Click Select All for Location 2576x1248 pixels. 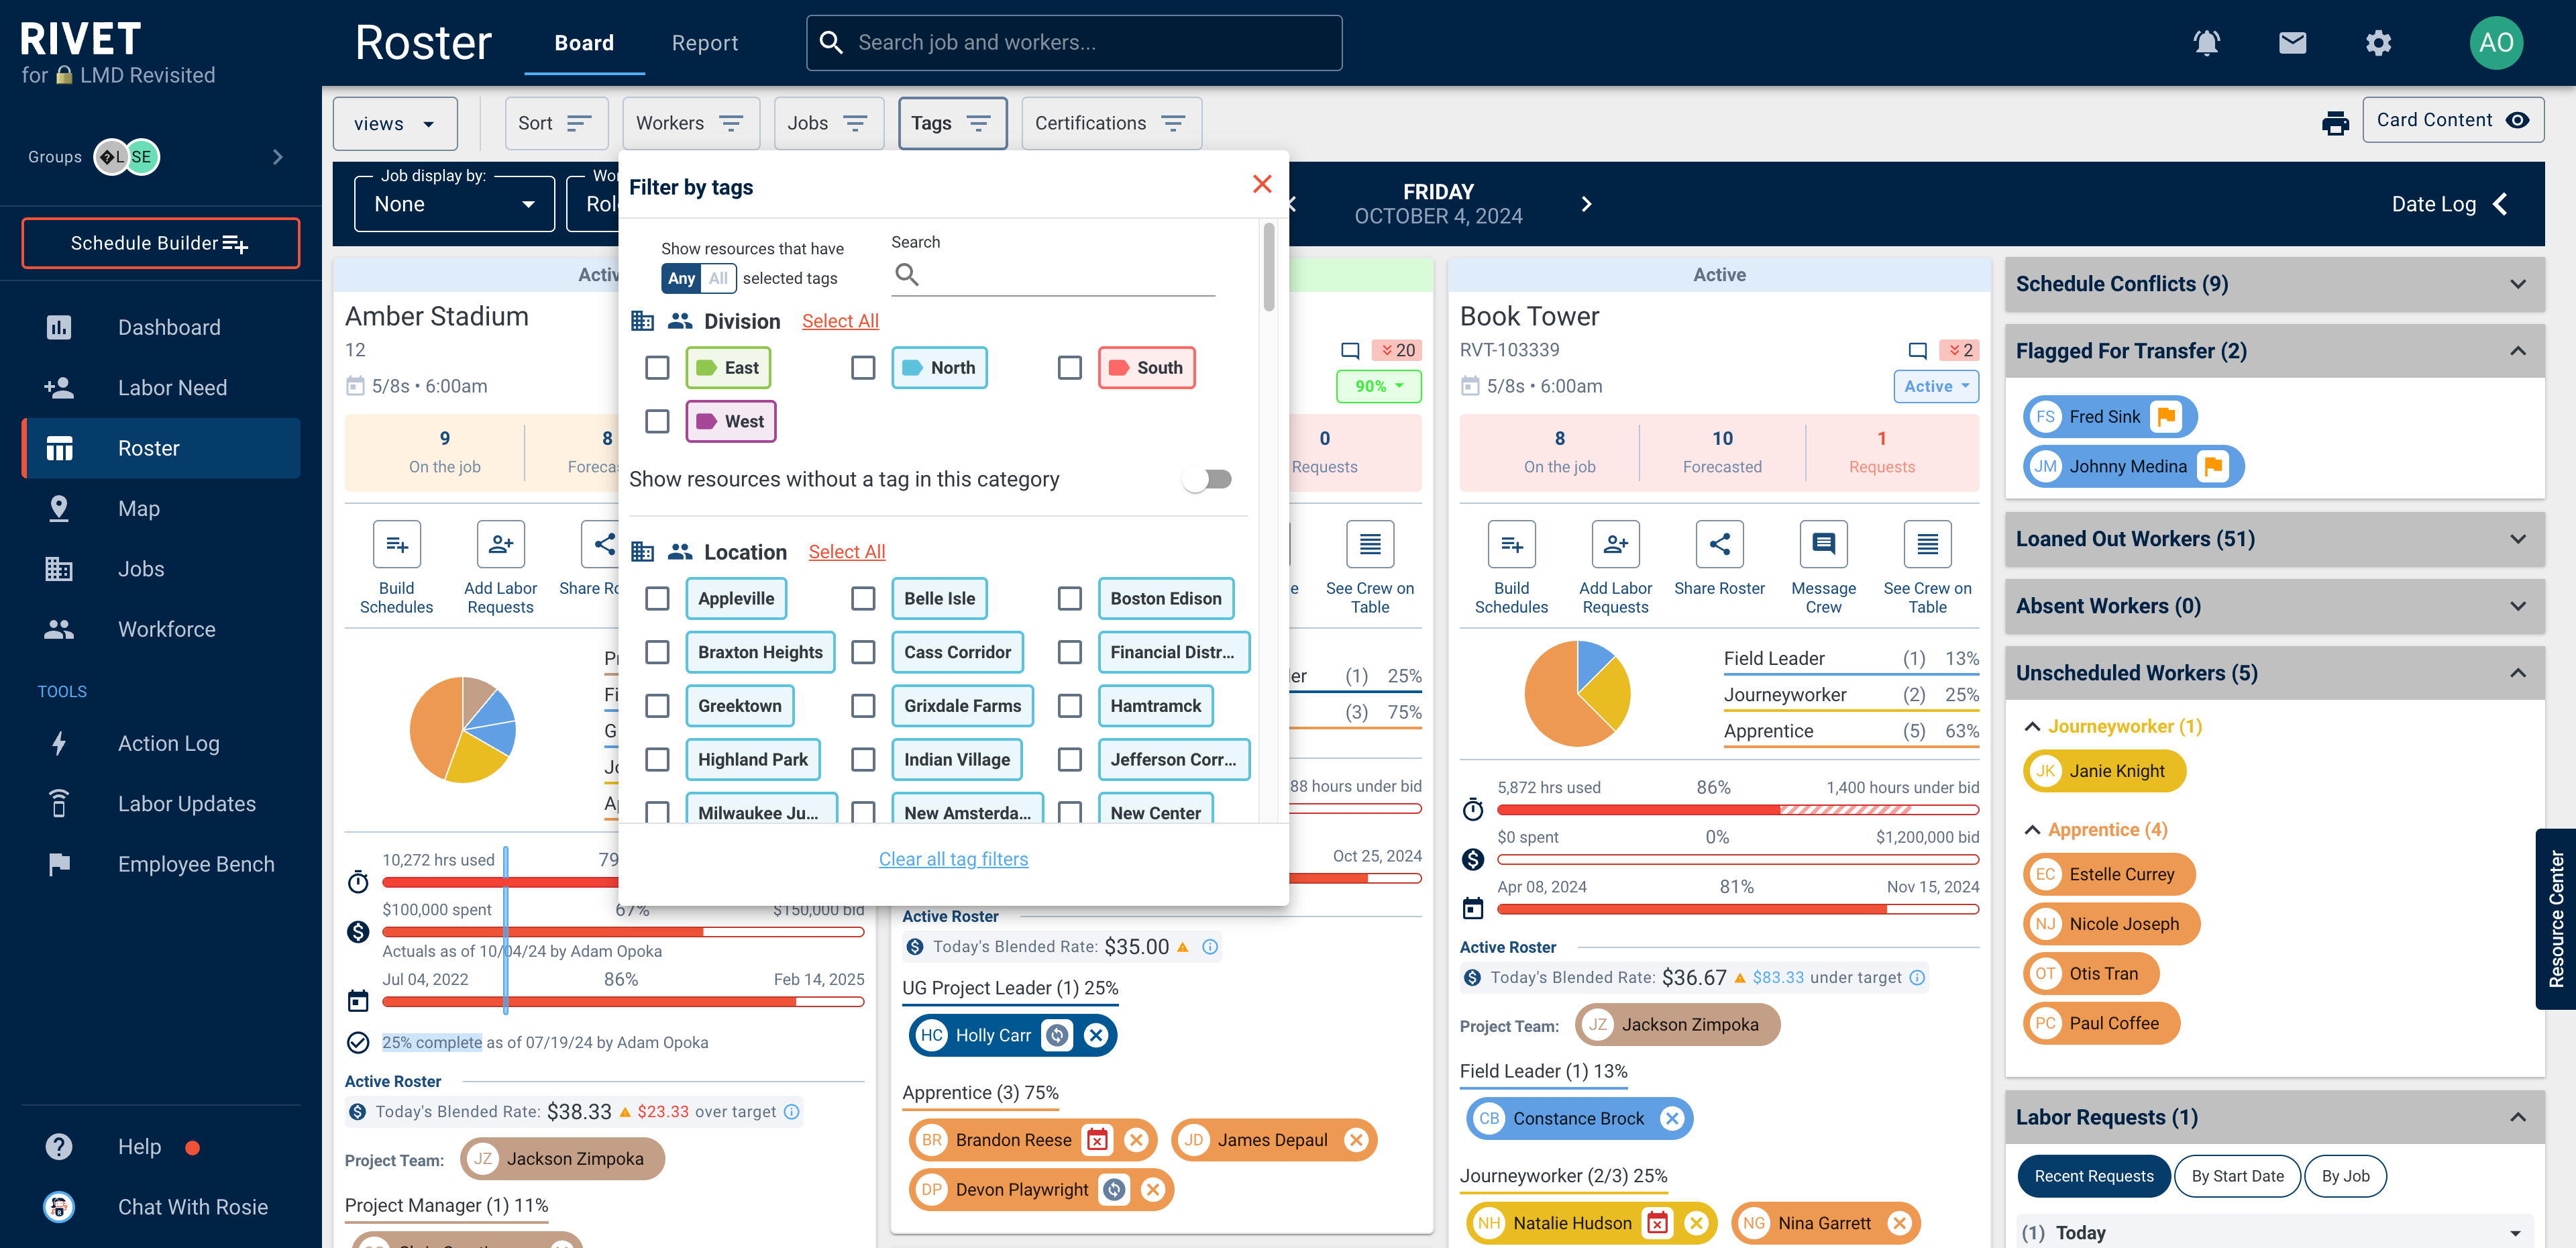(x=846, y=552)
